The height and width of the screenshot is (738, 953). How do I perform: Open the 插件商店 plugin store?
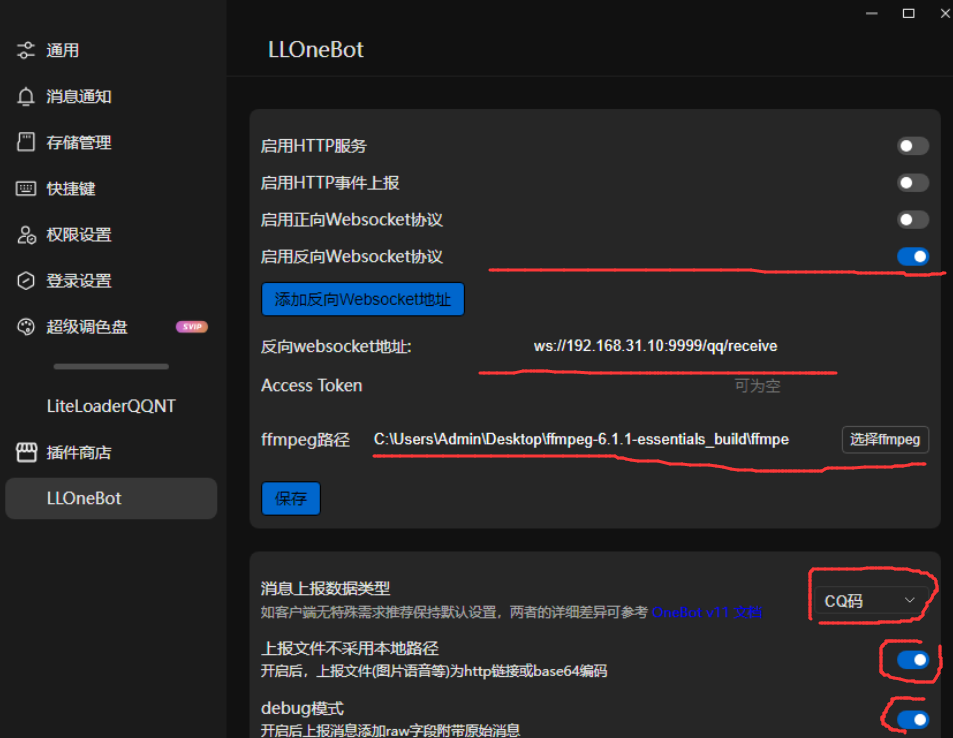[80, 451]
